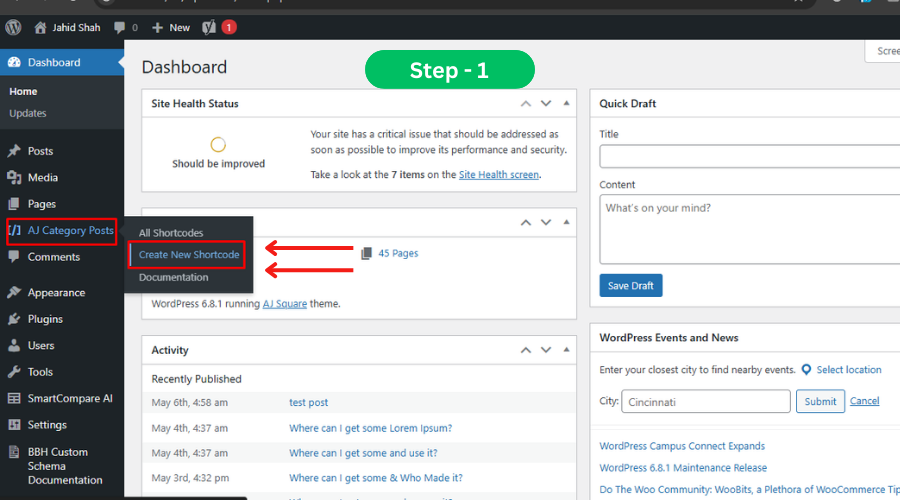The image size is (900, 500).
Task: Collapse the Activity panel
Action: coord(566,350)
